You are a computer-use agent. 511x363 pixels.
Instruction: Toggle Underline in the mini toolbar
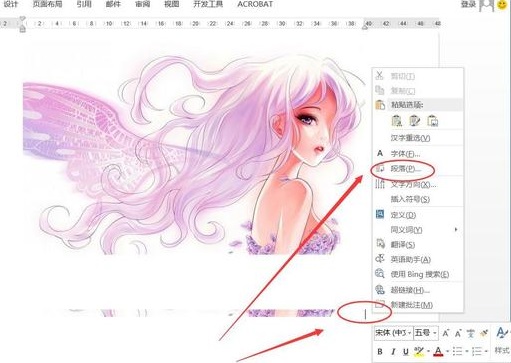[405, 351]
